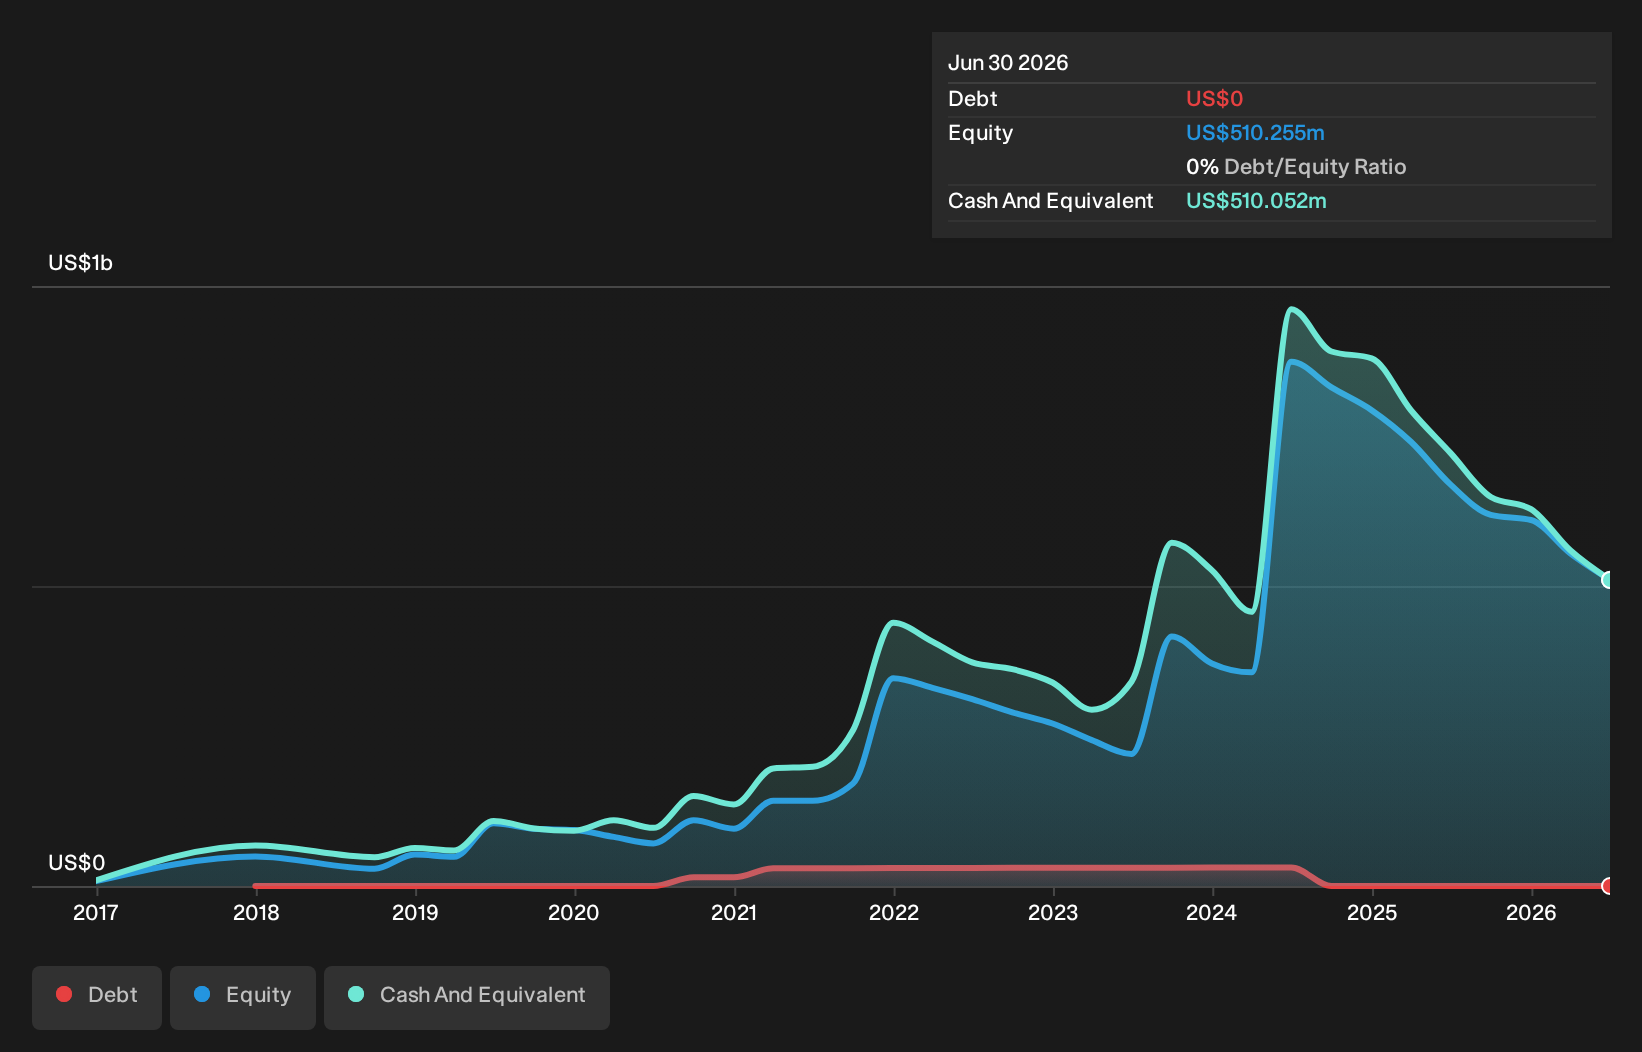Click the 2023 x-axis label
Image resolution: width=1642 pixels, height=1052 pixels.
click(x=1053, y=912)
